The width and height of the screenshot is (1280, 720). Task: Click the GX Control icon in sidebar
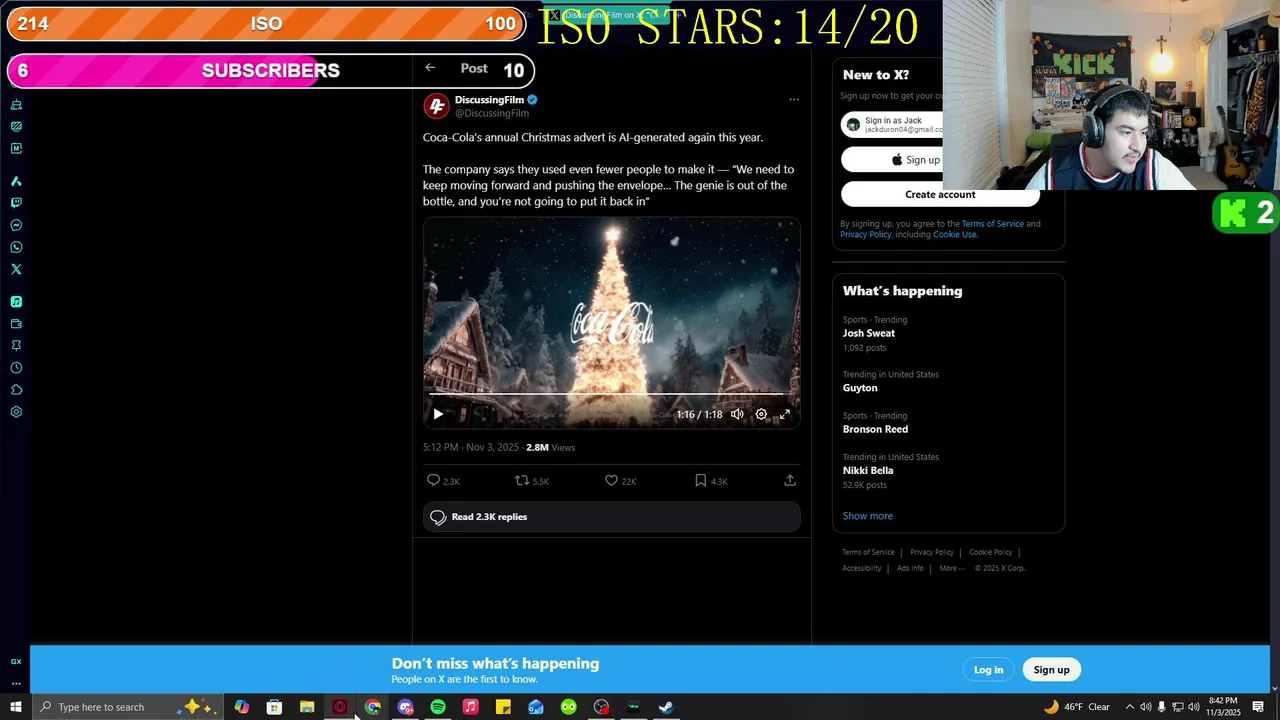[16, 127]
